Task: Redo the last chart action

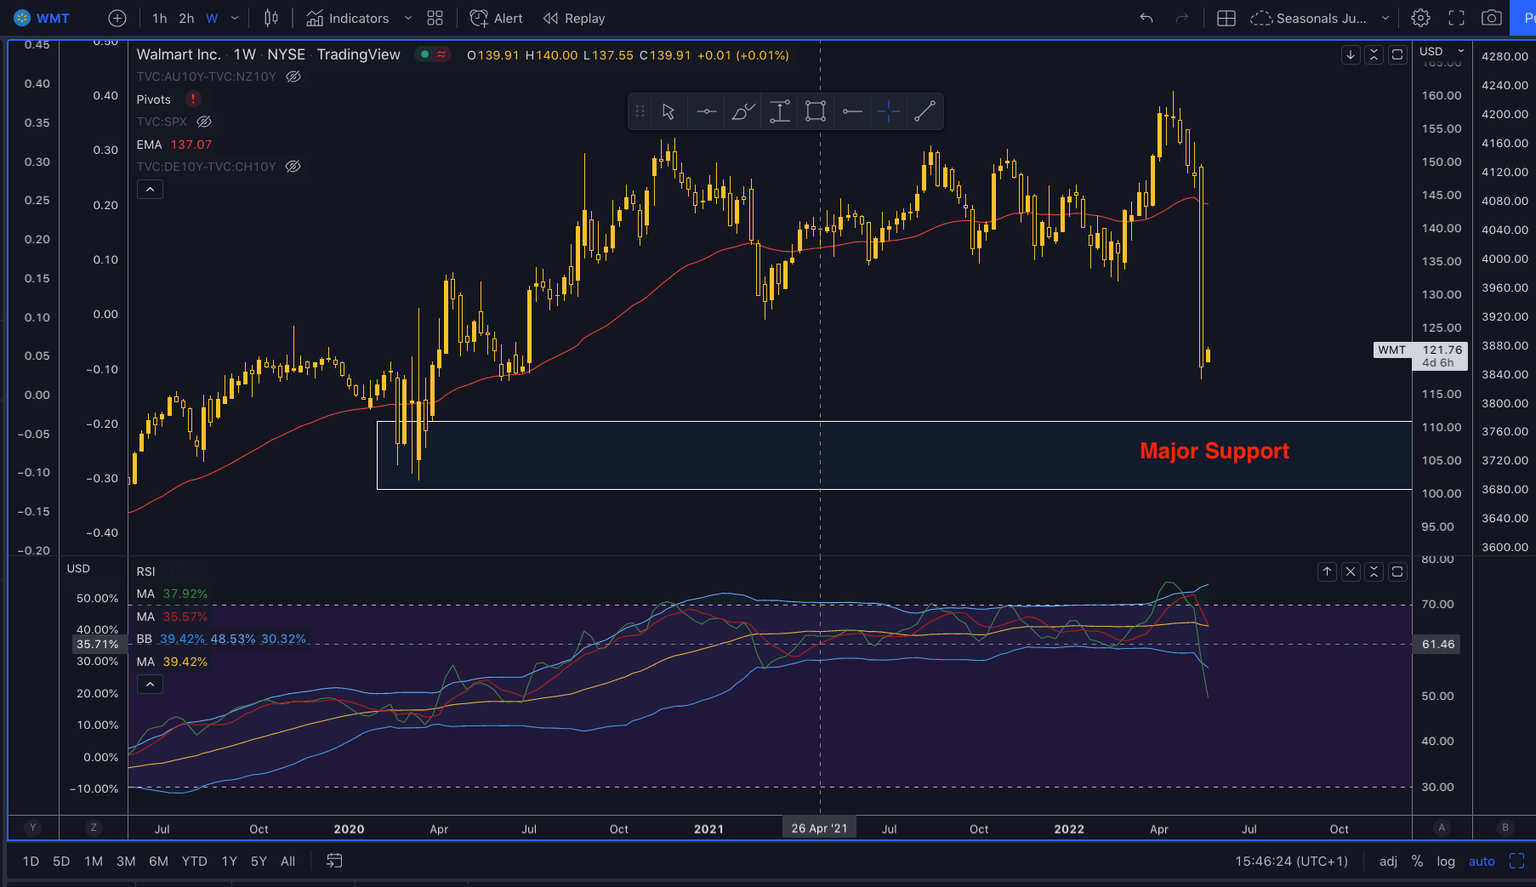Action: point(1182,18)
